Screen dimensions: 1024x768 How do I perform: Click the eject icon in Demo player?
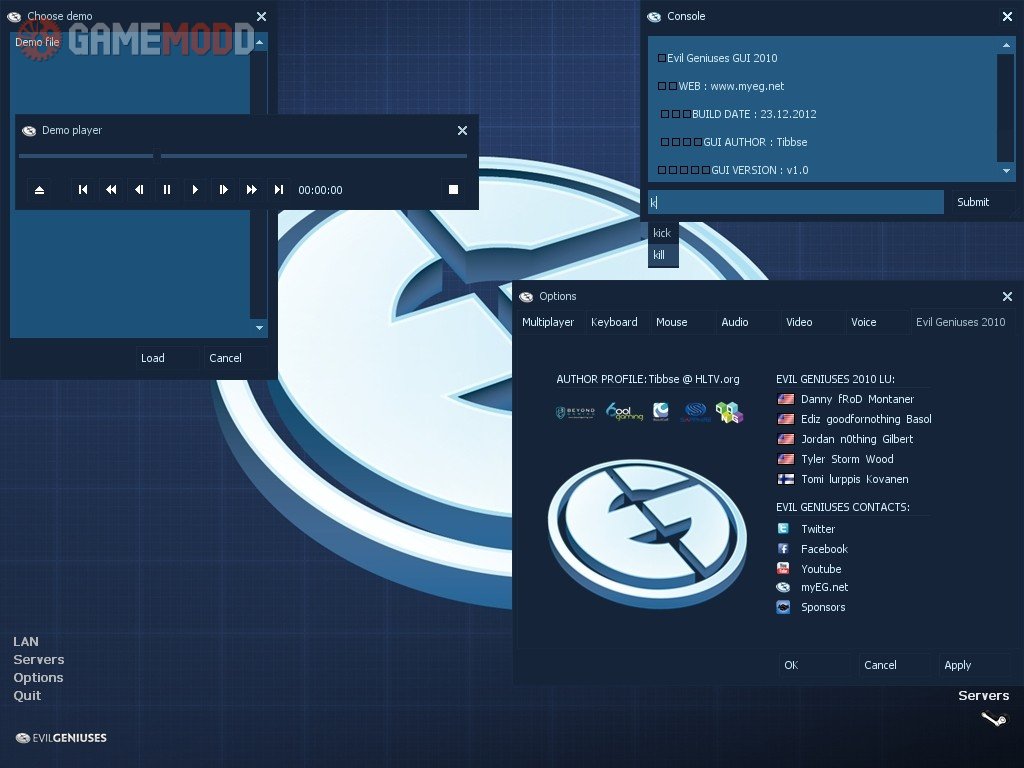40,190
